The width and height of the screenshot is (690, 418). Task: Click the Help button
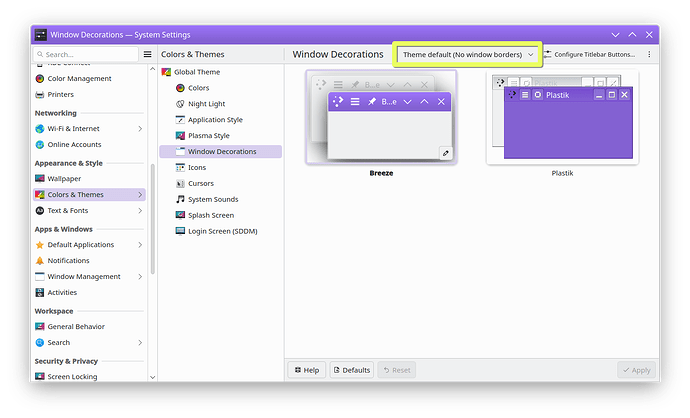pyautogui.click(x=307, y=370)
